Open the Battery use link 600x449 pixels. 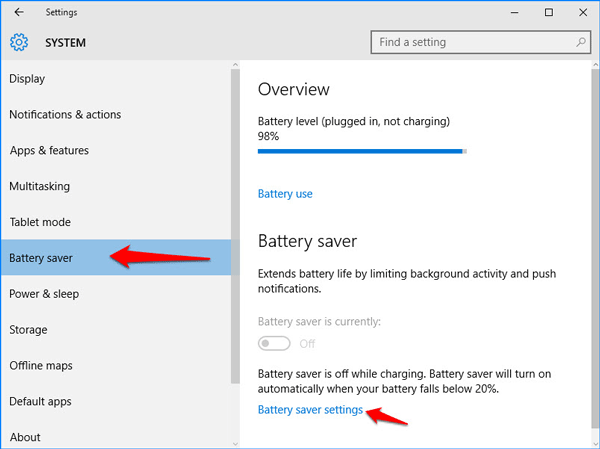(x=285, y=194)
